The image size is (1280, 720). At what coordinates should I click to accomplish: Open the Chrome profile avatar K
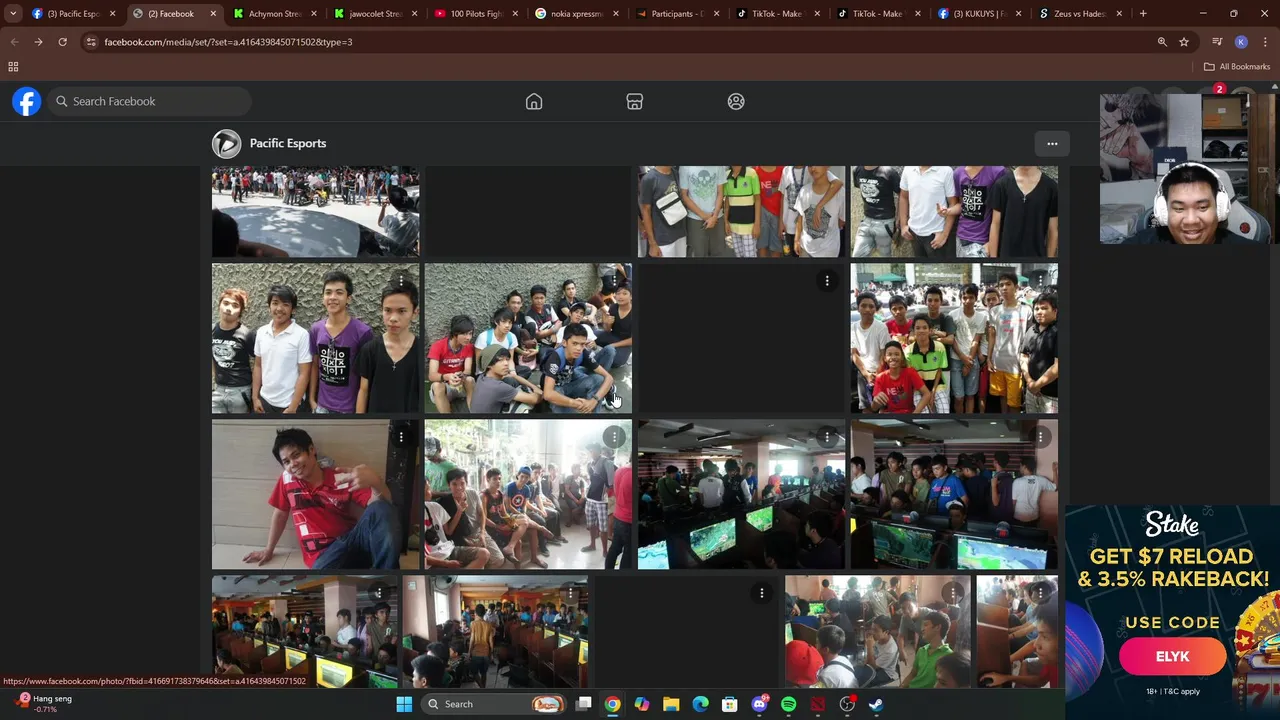(x=1241, y=42)
